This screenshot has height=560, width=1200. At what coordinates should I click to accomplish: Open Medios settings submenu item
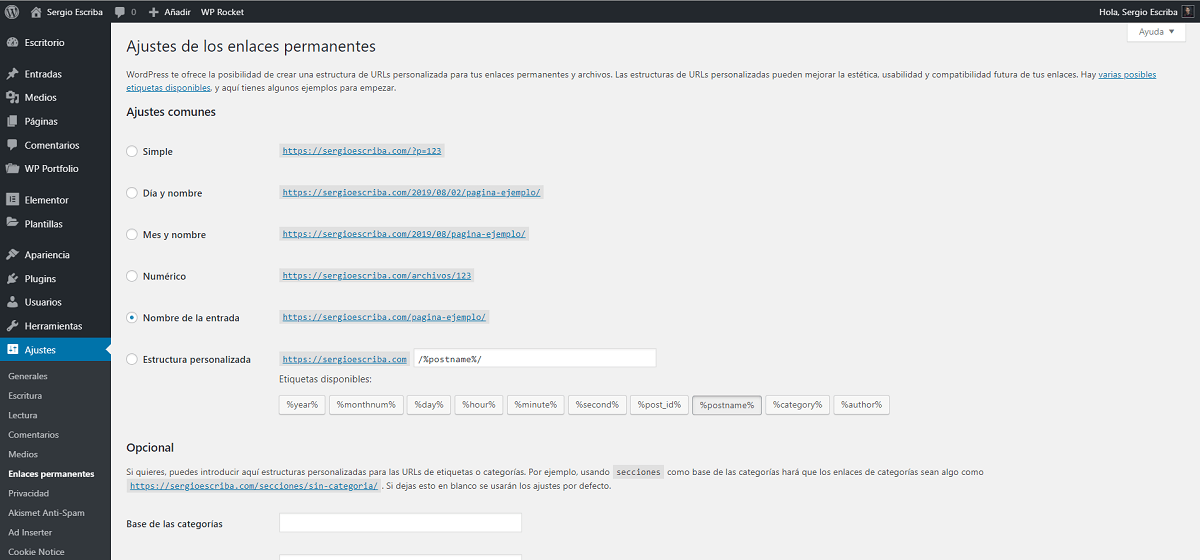[23, 455]
